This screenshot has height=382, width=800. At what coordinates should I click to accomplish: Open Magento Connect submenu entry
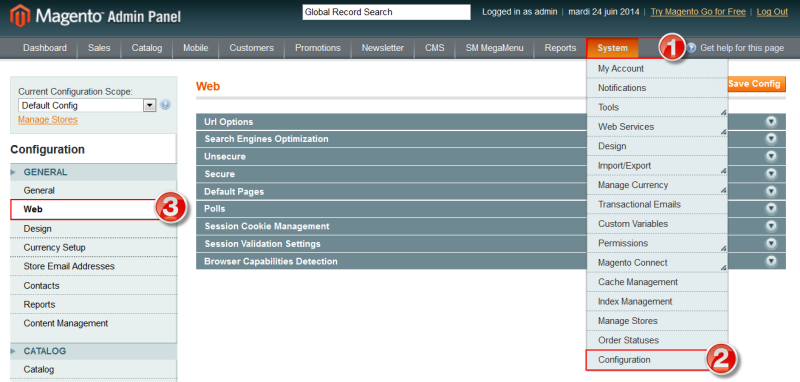click(x=657, y=263)
